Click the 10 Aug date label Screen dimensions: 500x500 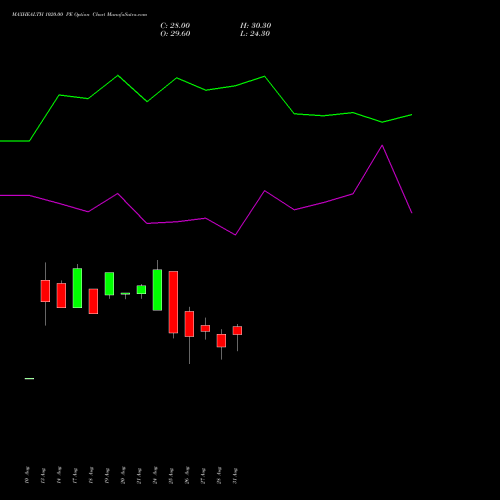(27, 475)
